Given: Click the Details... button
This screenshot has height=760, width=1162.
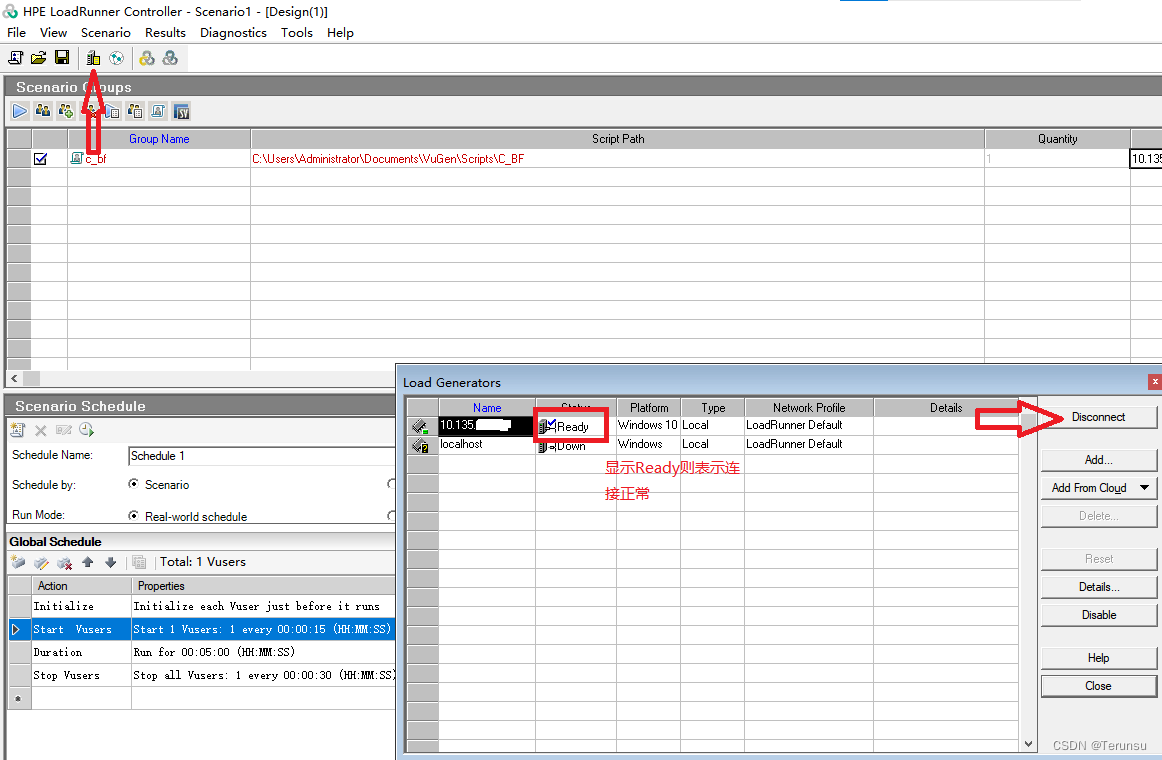Looking at the screenshot, I should 1098,587.
